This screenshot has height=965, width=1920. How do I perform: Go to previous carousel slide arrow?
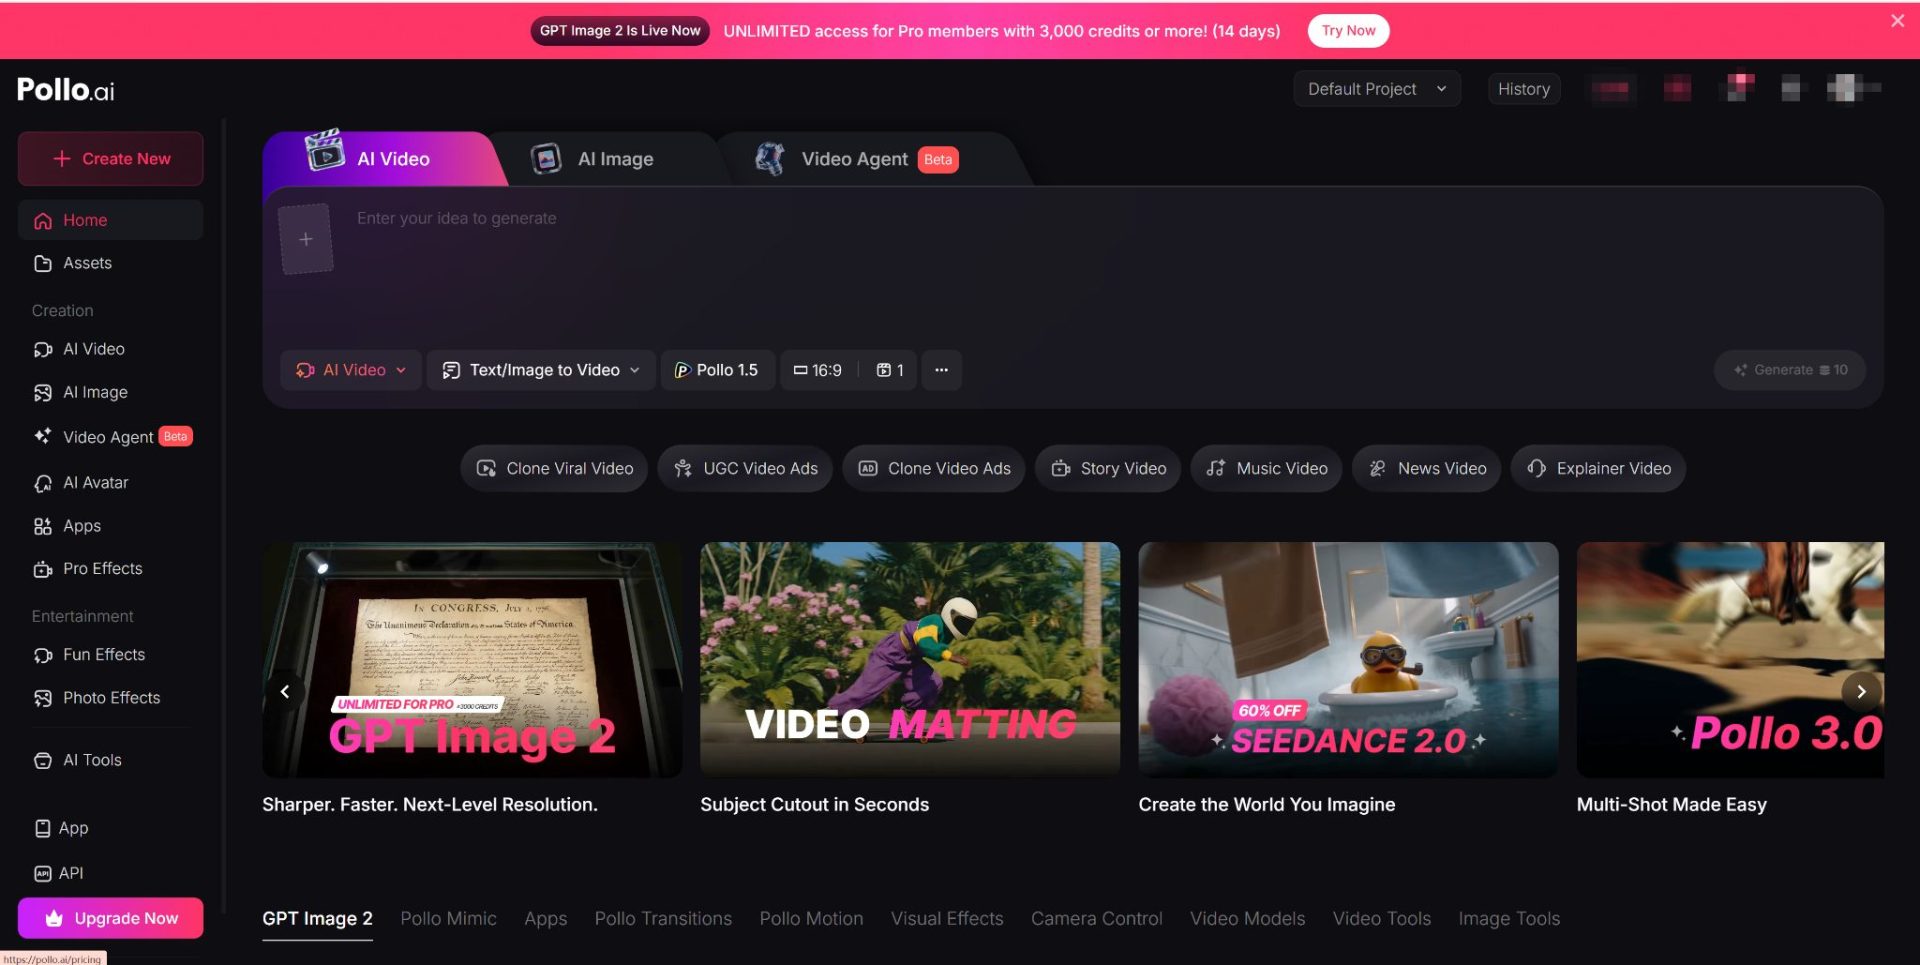coord(285,691)
